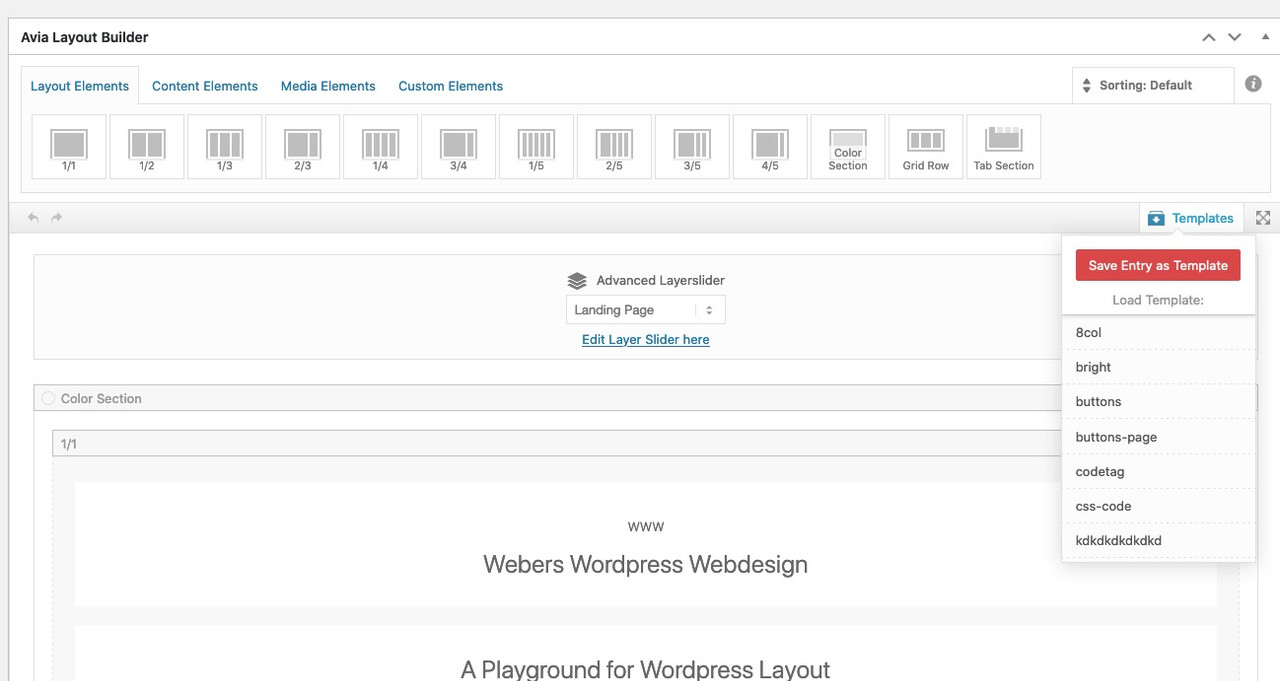Load the kdkdkdkdkdkd template
The width and height of the screenshot is (1280, 681).
pos(1158,541)
